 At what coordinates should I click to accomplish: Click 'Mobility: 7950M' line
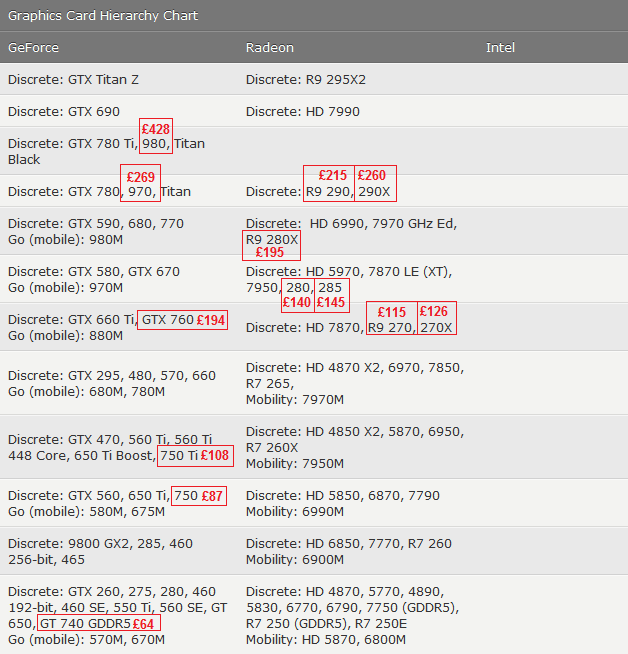click(295, 463)
